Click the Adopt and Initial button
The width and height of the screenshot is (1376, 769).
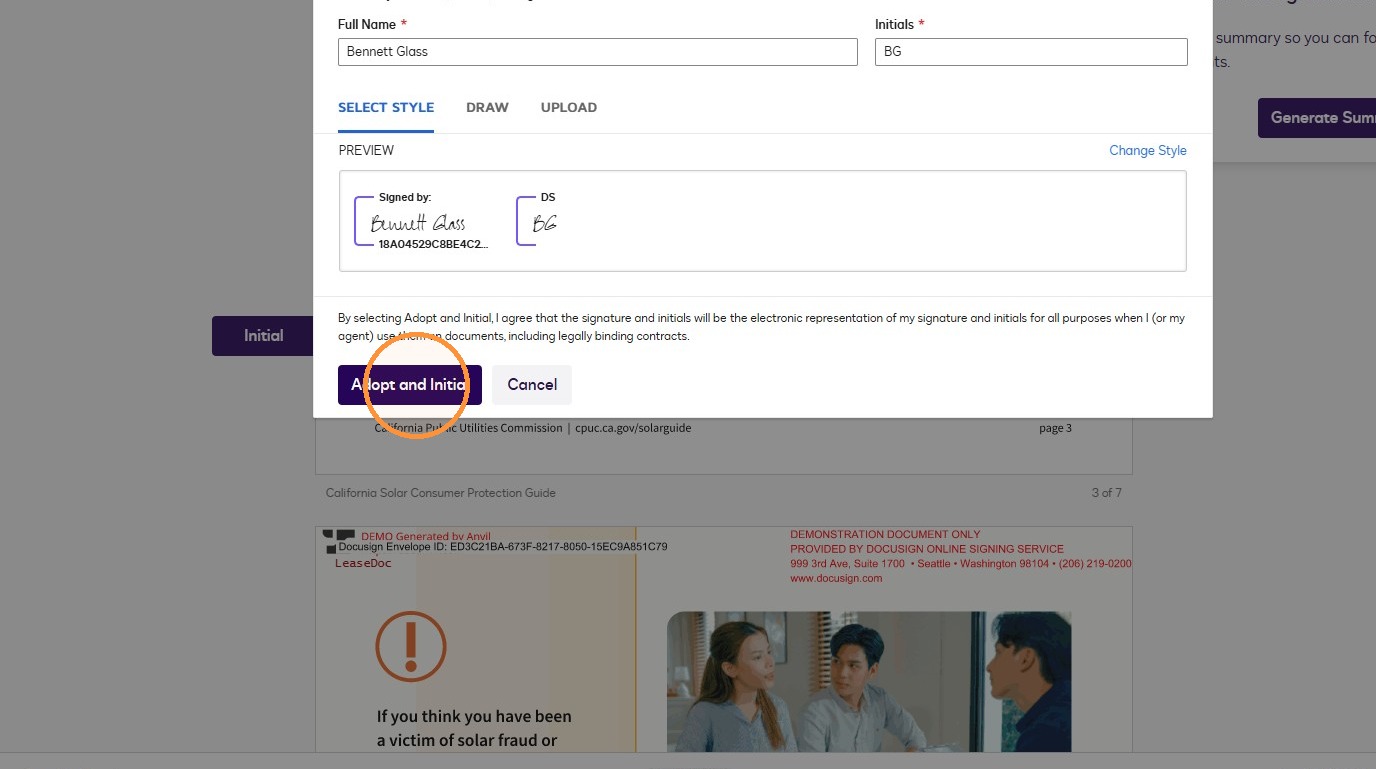[x=410, y=385]
